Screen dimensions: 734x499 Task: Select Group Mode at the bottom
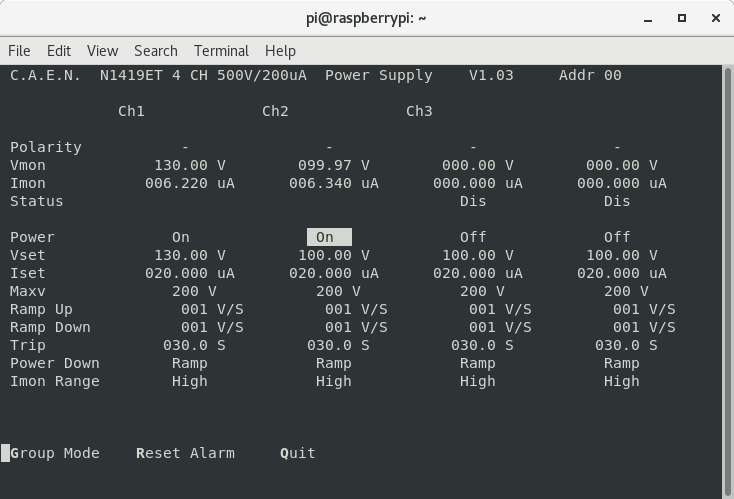(55, 453)
